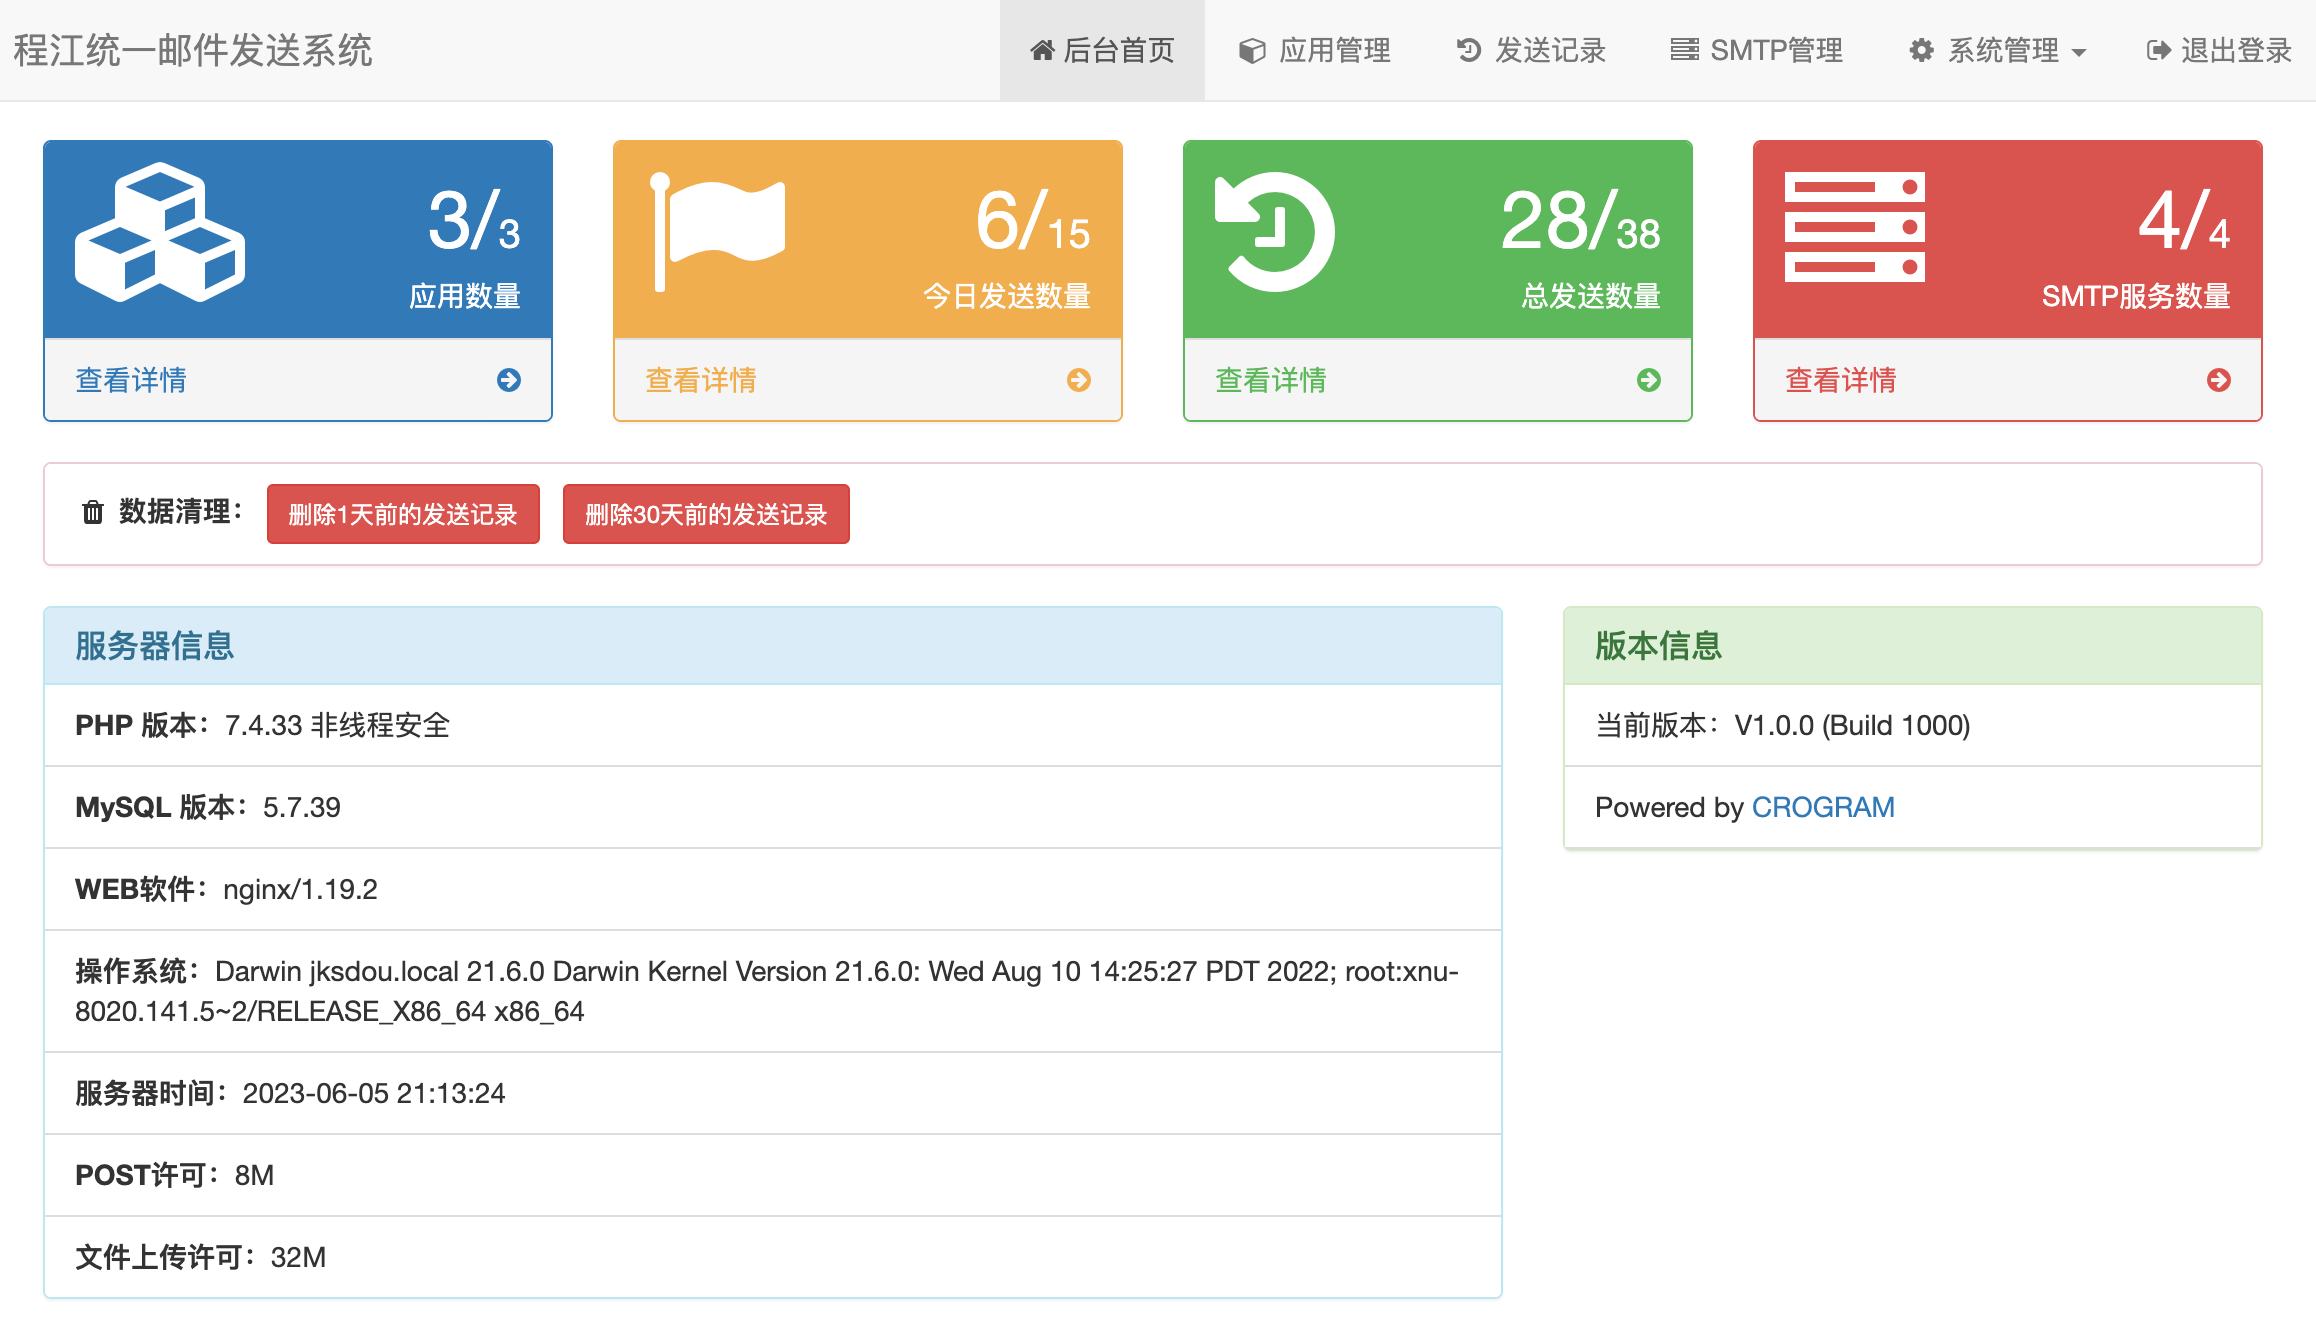
Task: Click red arrow circle under SMTP服务数量
Action: [2219, 380]
